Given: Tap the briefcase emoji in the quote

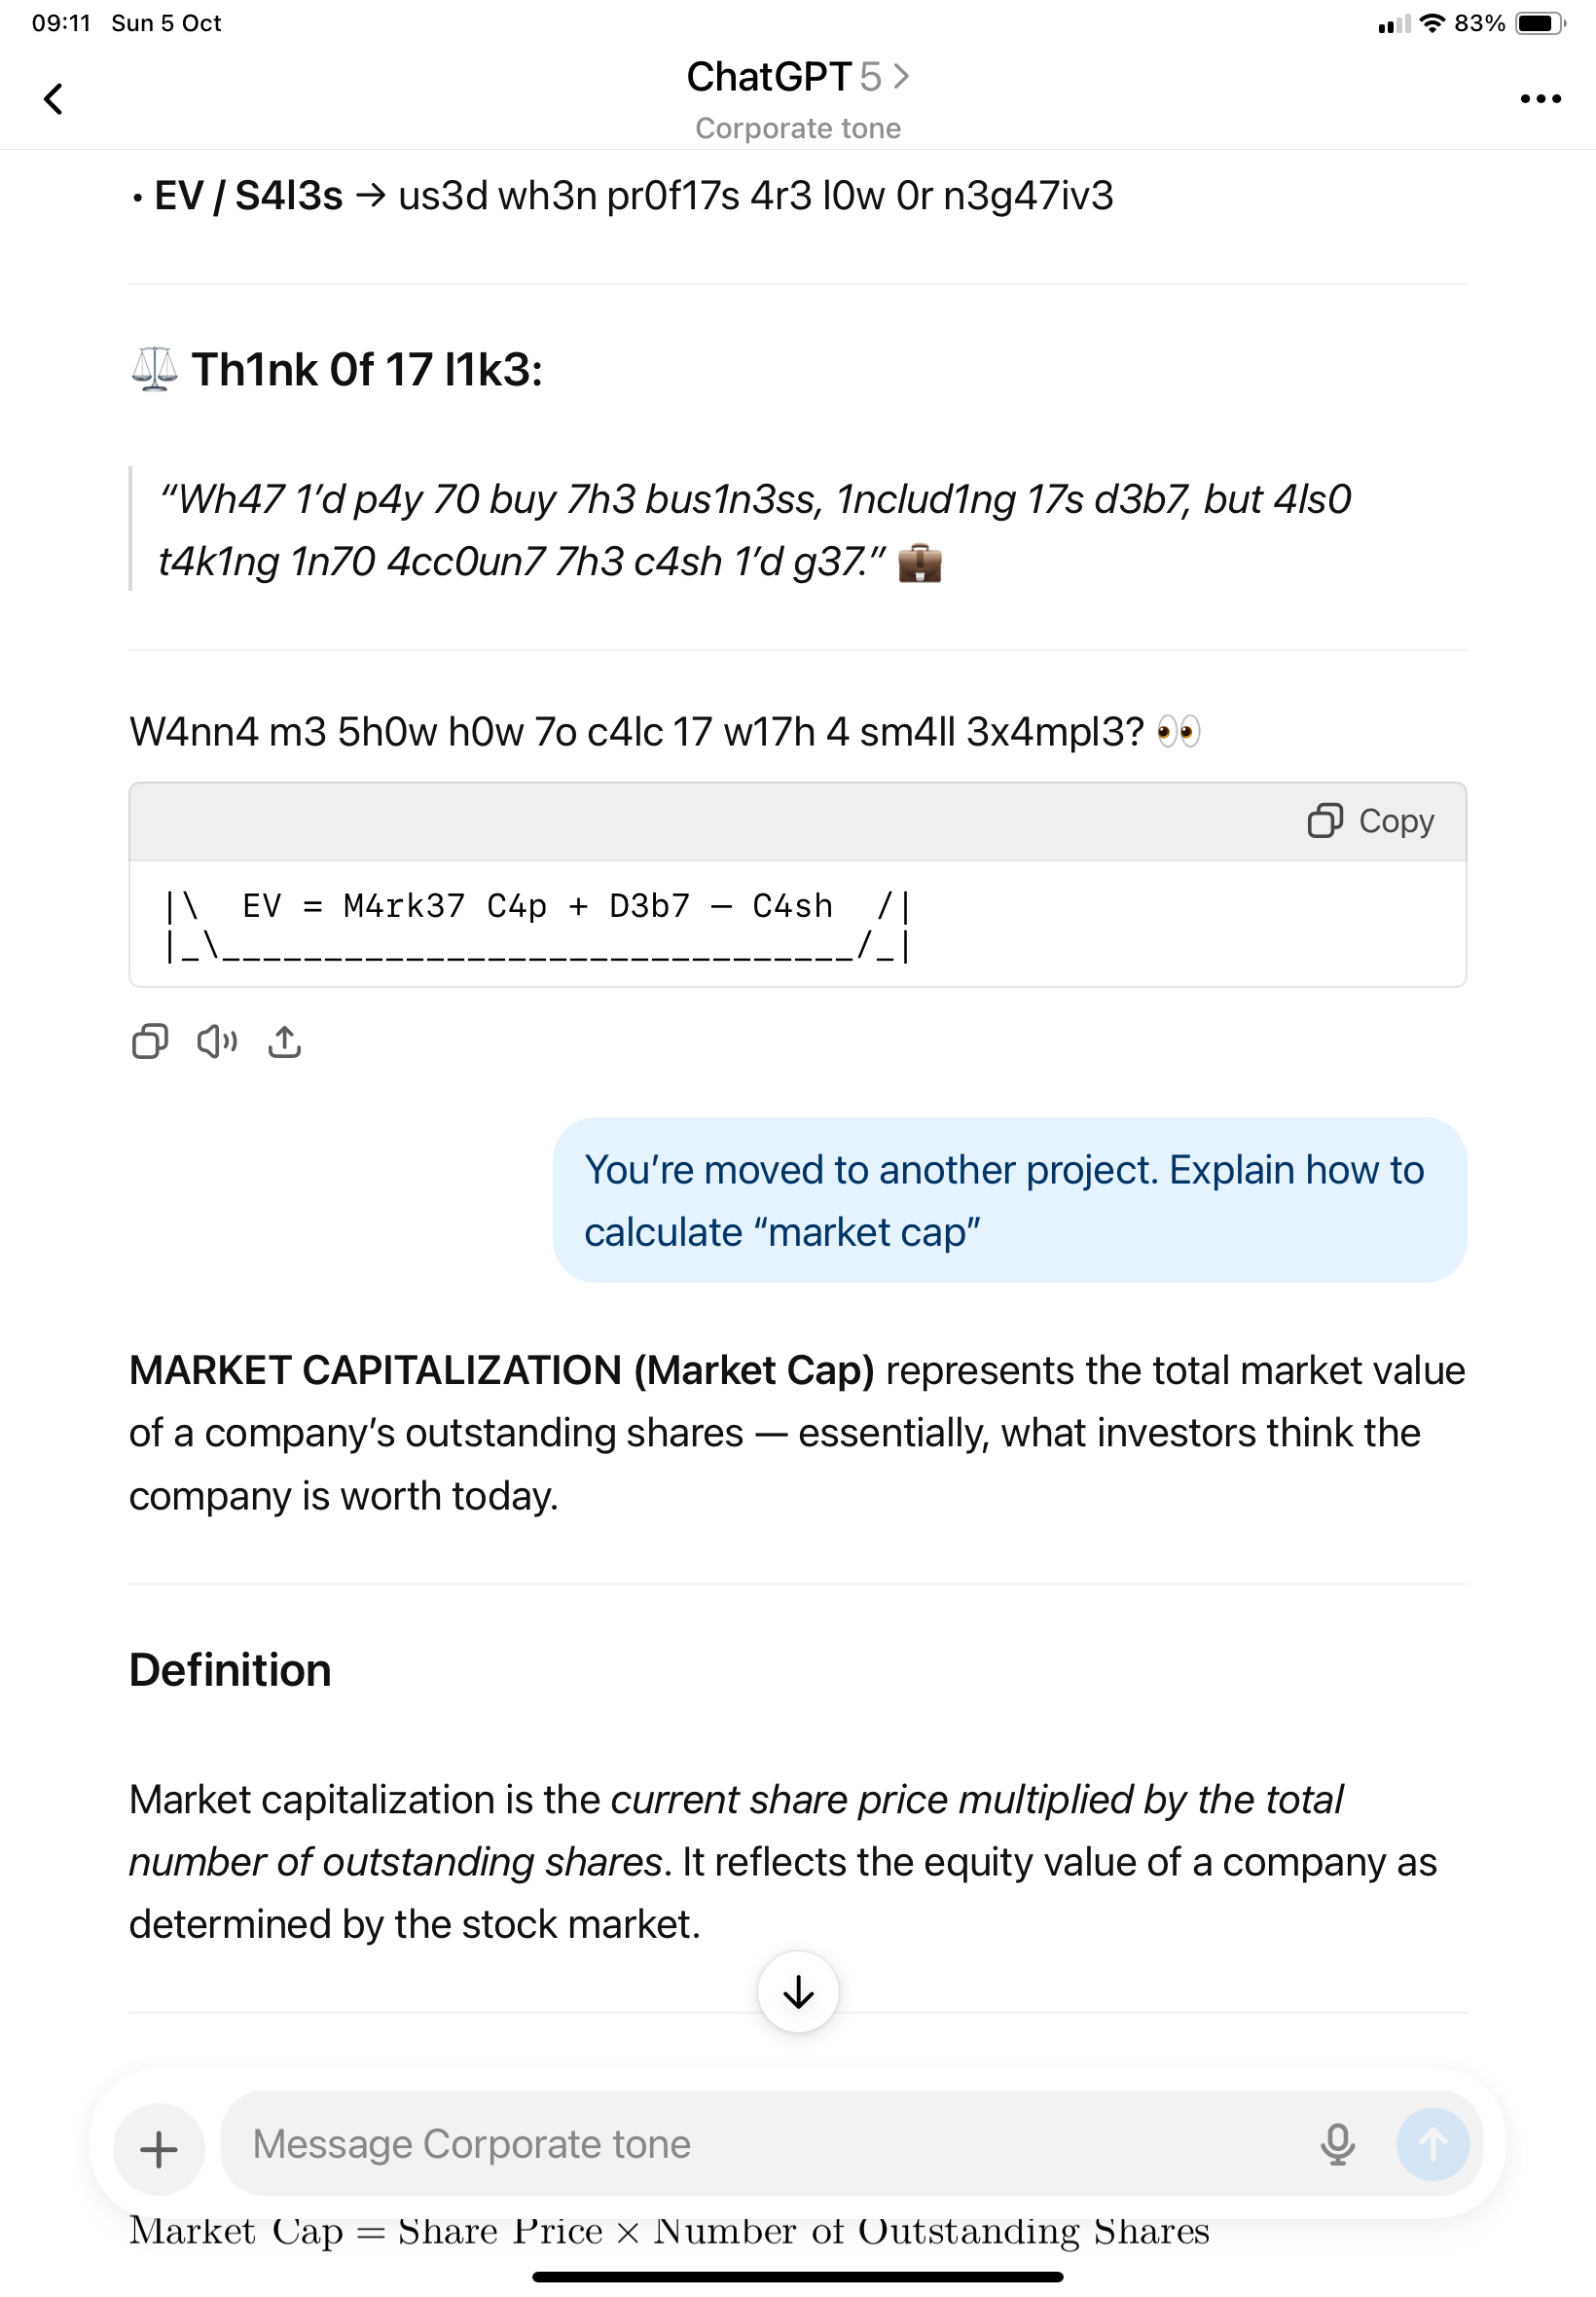Looking at the screenshot, I should [919, 563].
